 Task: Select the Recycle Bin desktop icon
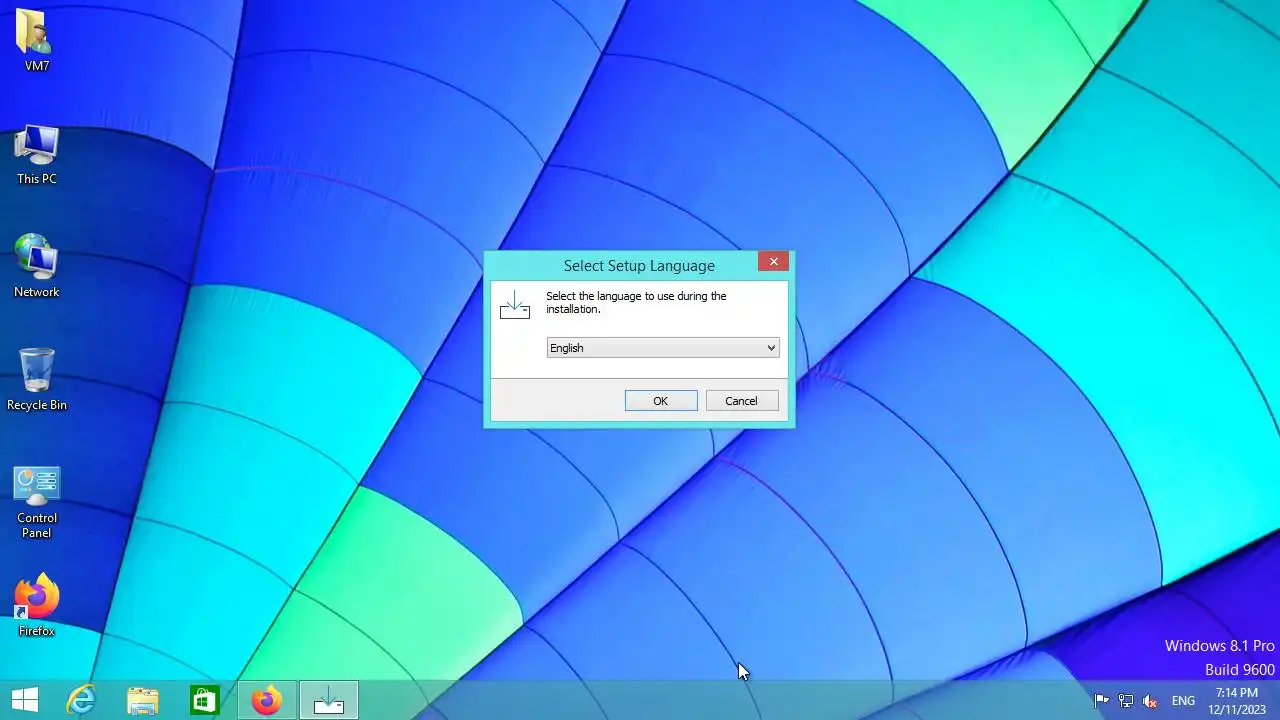pyautogui.click(x=37, y=380)
